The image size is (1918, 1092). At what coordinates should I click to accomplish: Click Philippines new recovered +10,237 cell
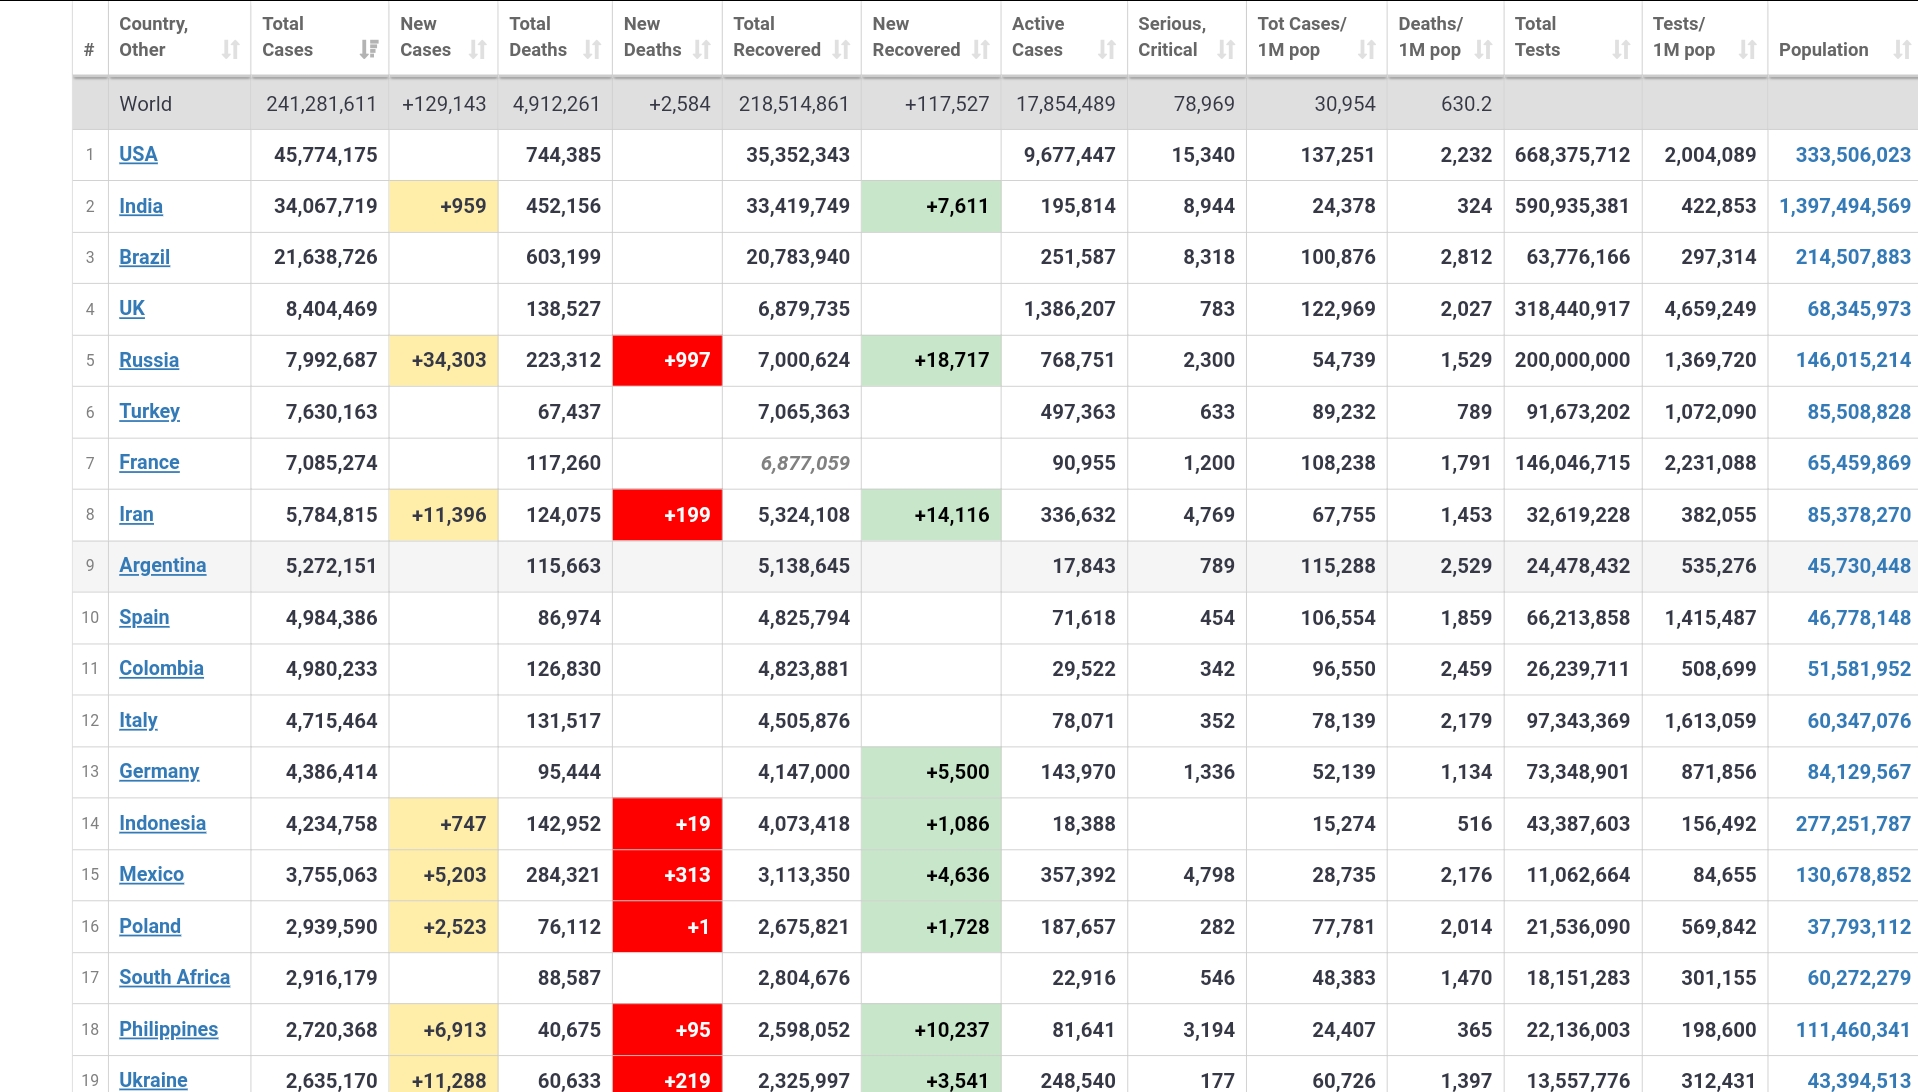pyautogui.click(x=931, y=1030)
